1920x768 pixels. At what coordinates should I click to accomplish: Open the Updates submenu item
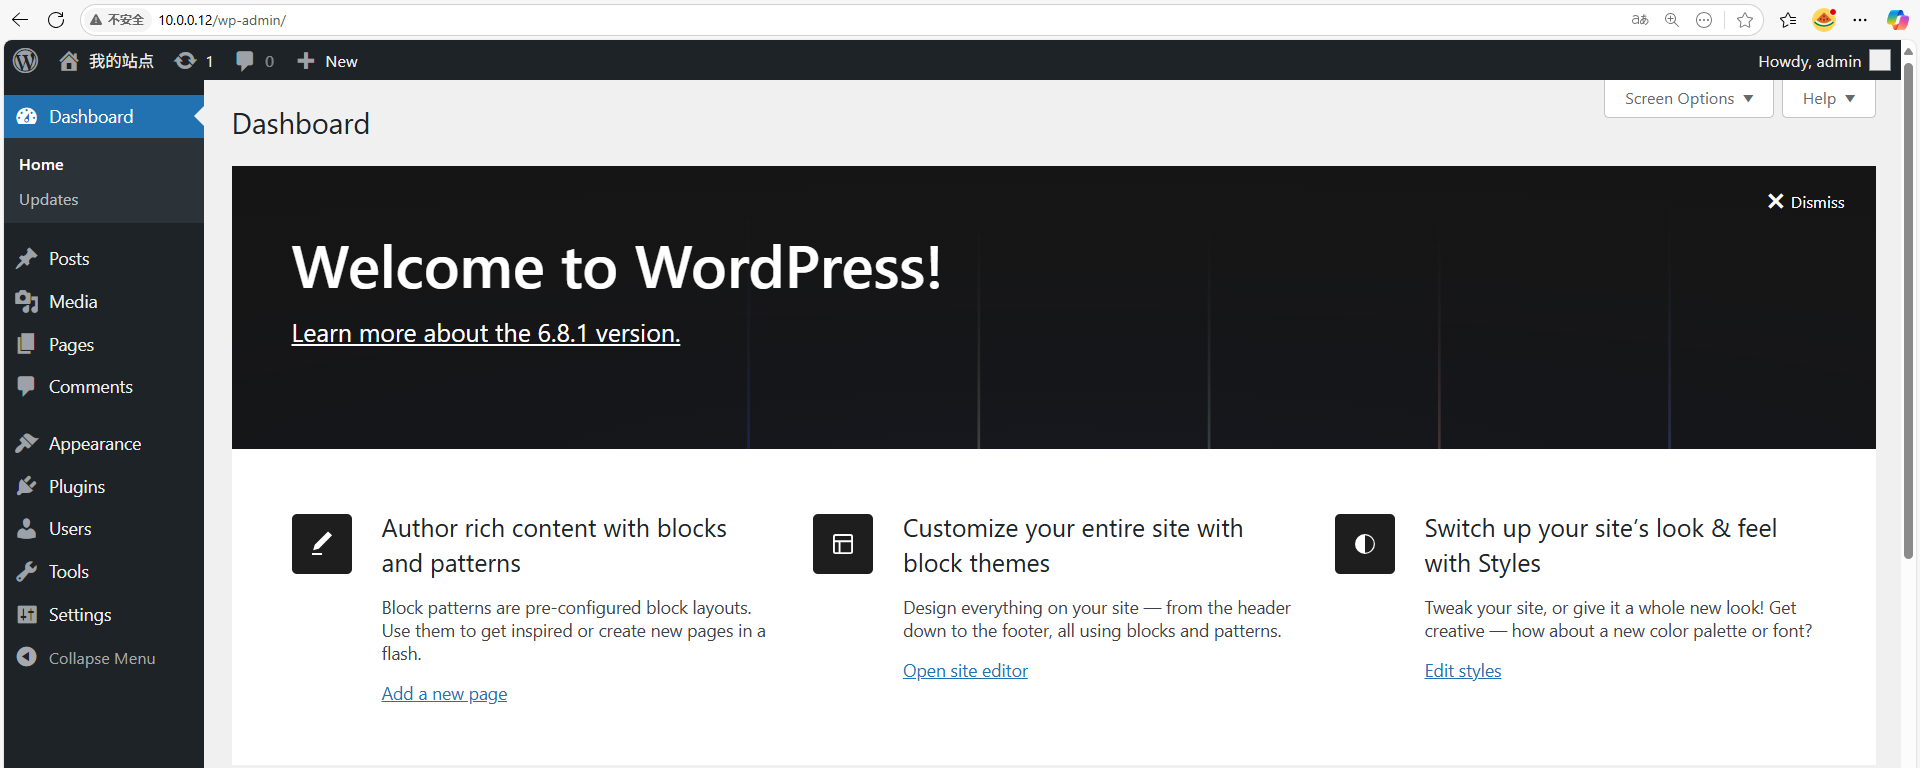pos(49,200)
